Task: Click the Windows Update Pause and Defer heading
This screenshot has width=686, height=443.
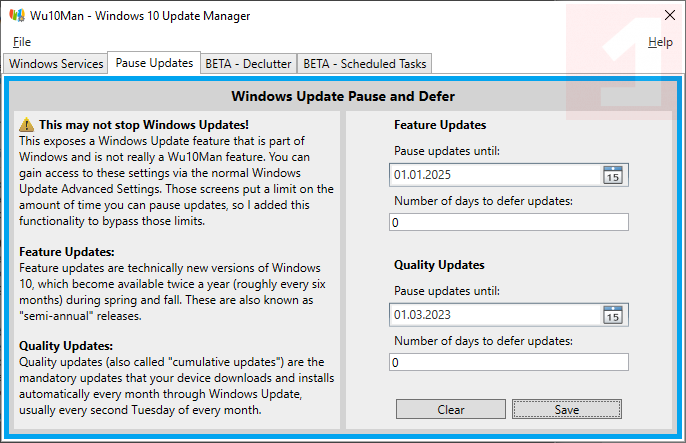Action: (x=343, y=97)
